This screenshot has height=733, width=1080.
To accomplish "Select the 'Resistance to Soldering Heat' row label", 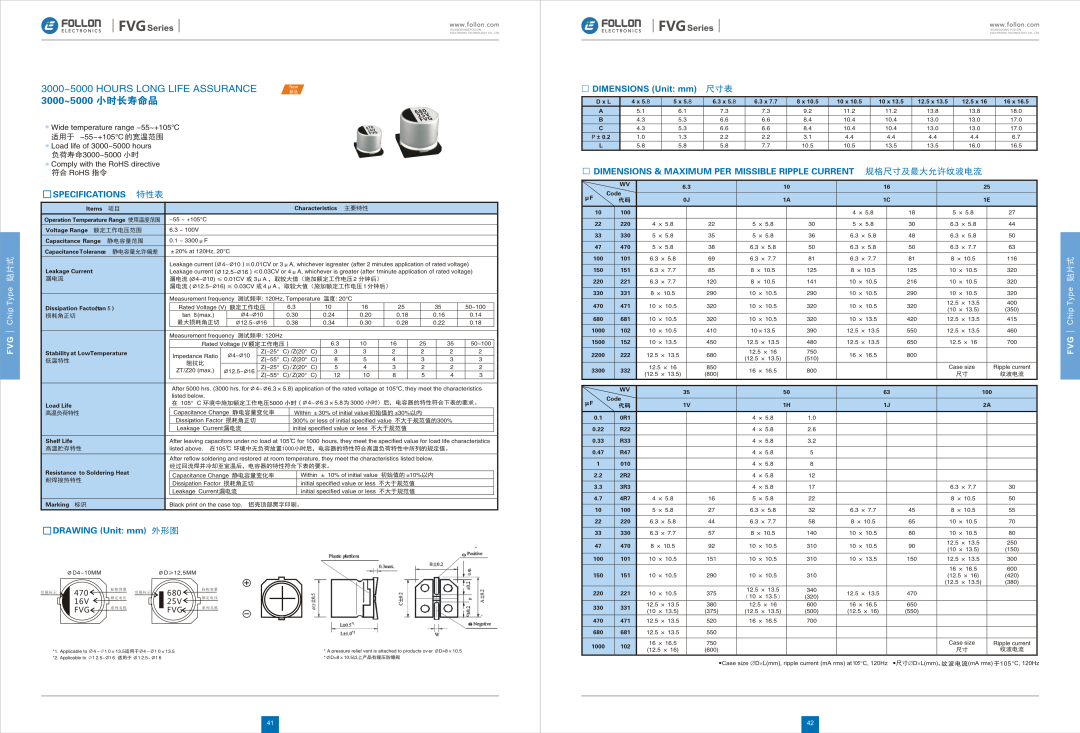I will click(x=103, y=476).
